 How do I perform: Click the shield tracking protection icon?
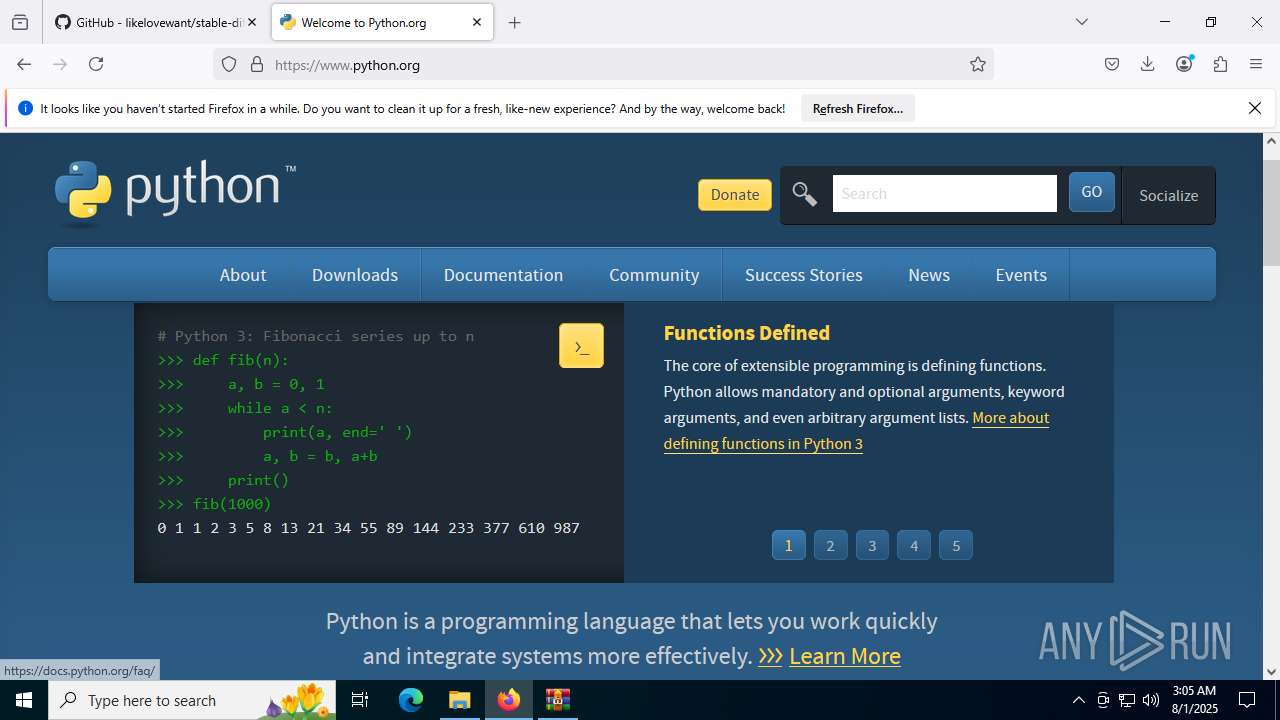(x=229, y=64)
